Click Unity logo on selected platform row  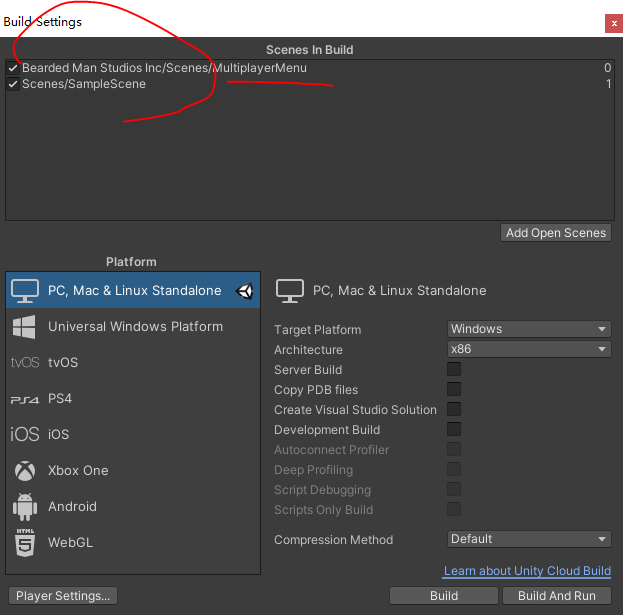point(244,291)
